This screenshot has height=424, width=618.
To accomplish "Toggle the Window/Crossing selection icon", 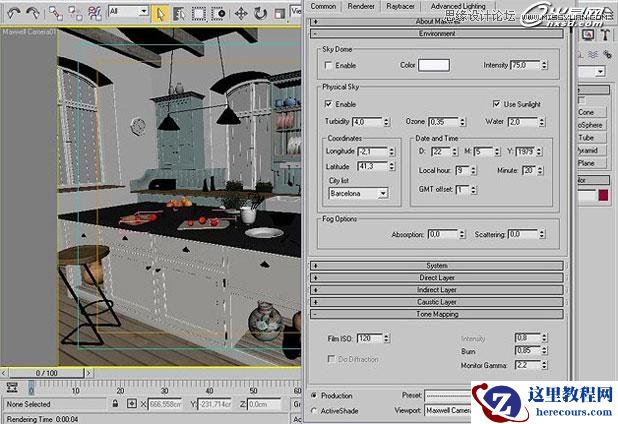I will (x=218, y=14).
